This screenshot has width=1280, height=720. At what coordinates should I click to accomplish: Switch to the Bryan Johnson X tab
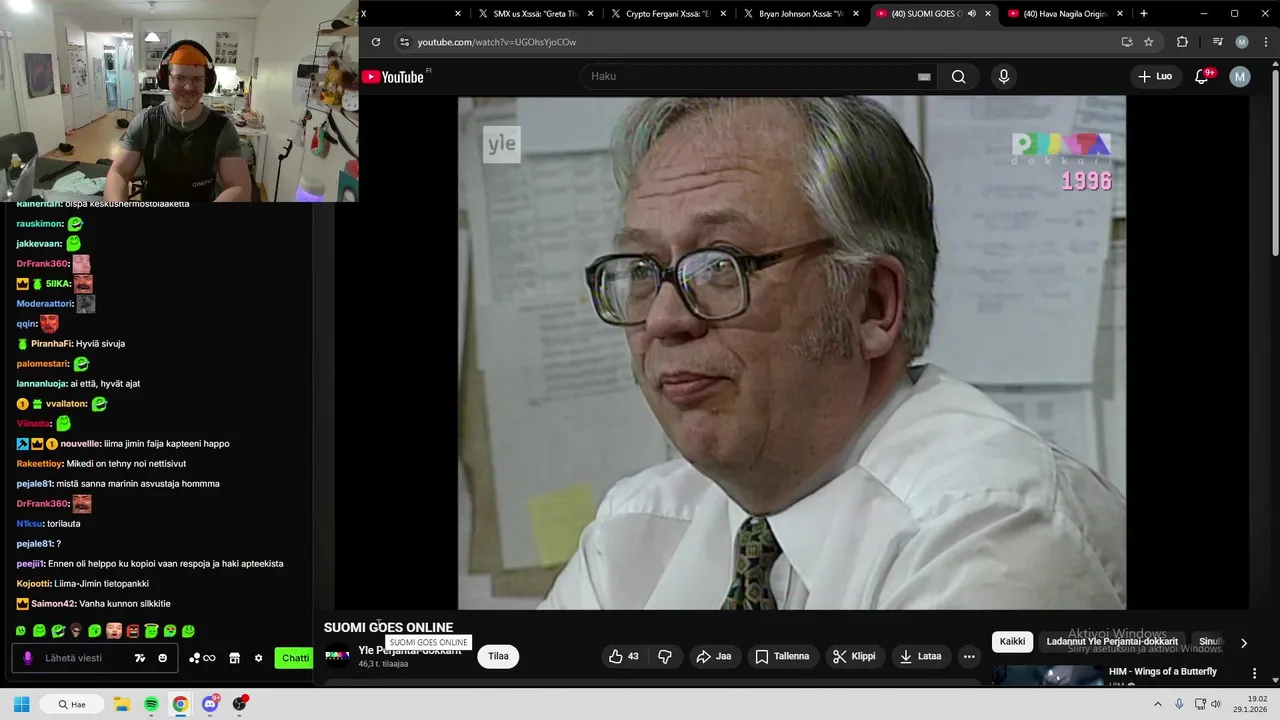point(801,14)
